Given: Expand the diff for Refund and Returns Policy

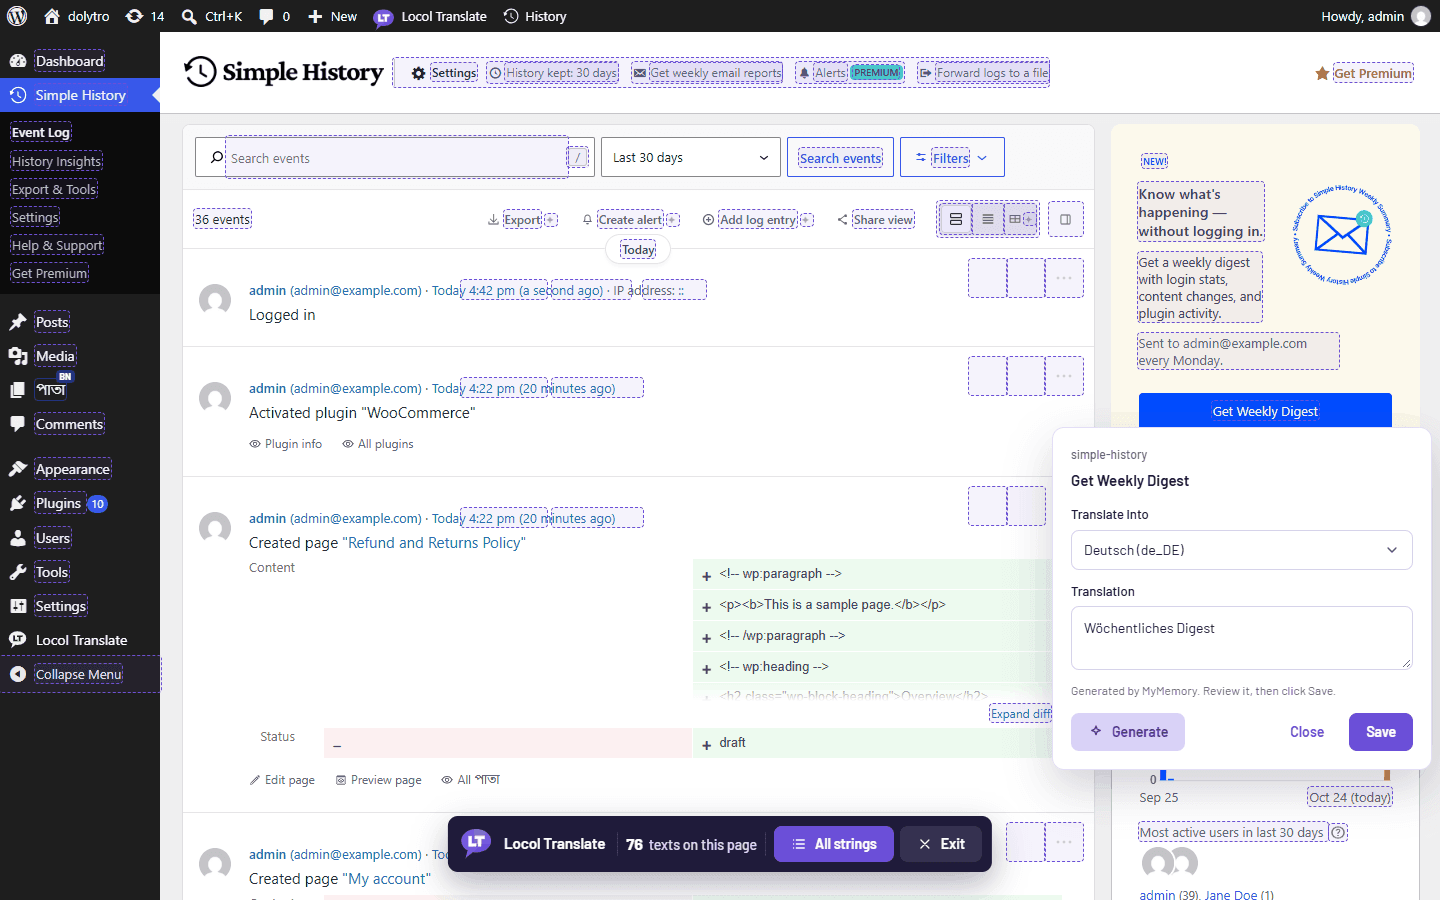Looking at the screenshot, I should 1021,713.
